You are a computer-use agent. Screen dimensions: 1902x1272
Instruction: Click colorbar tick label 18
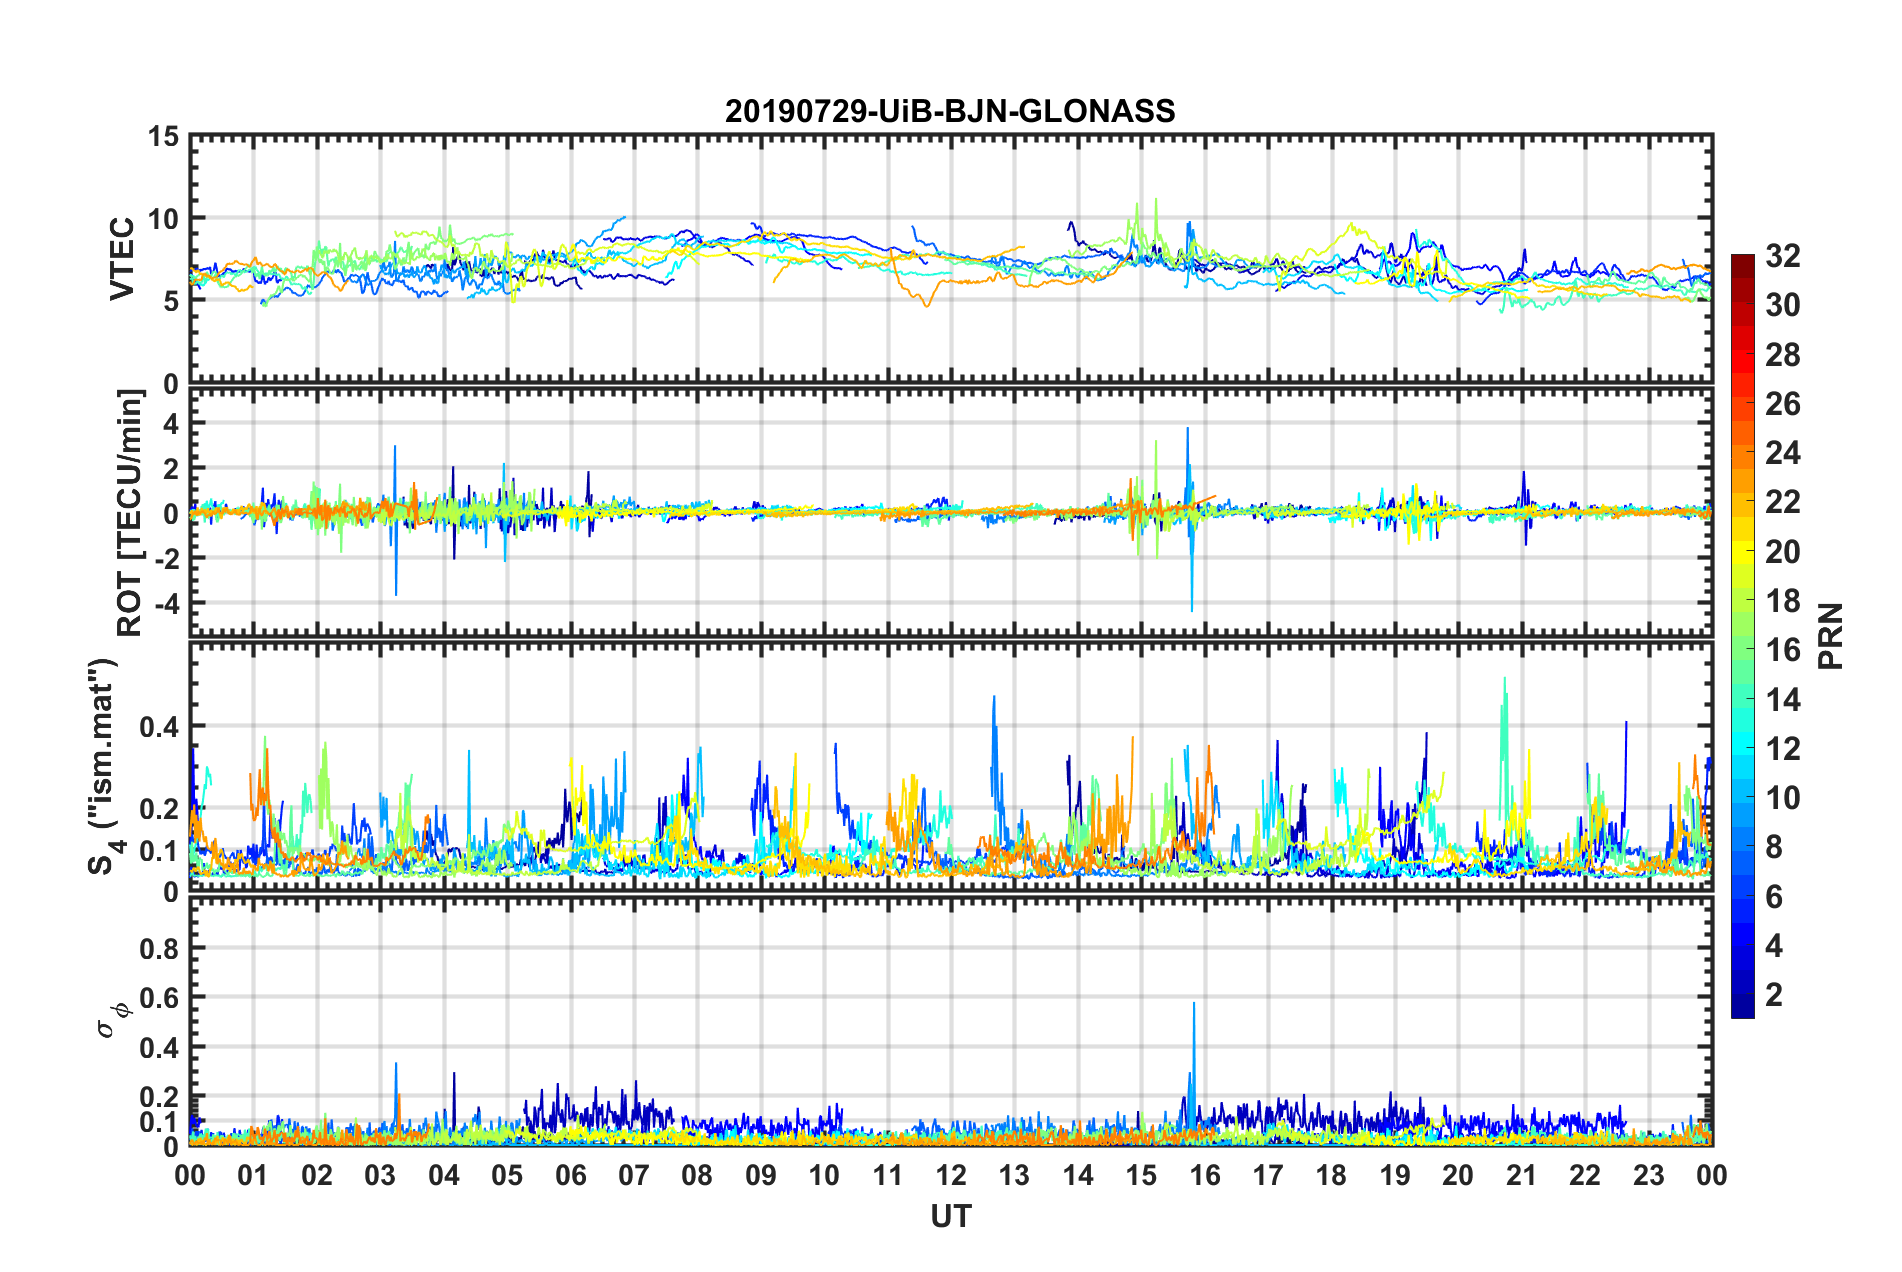click(x=1782, y=601)
